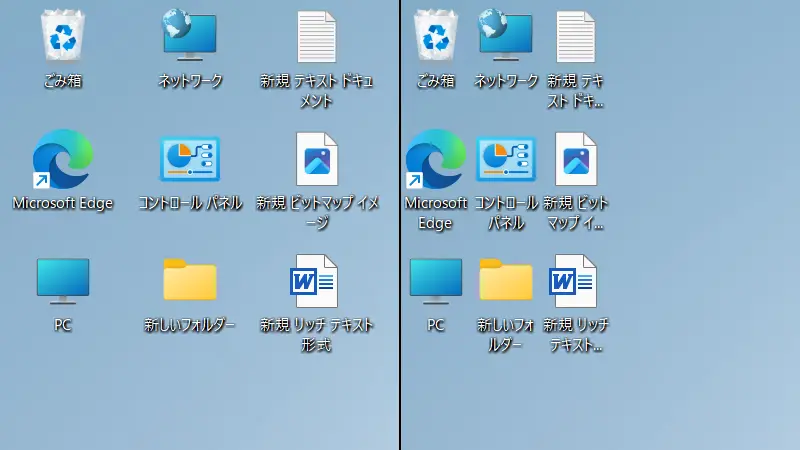Screen dimensions: 800x450
Task: Select the 新規 テキスト ドキ... file icon, right desktop
Action: click(x=576, y=37)
